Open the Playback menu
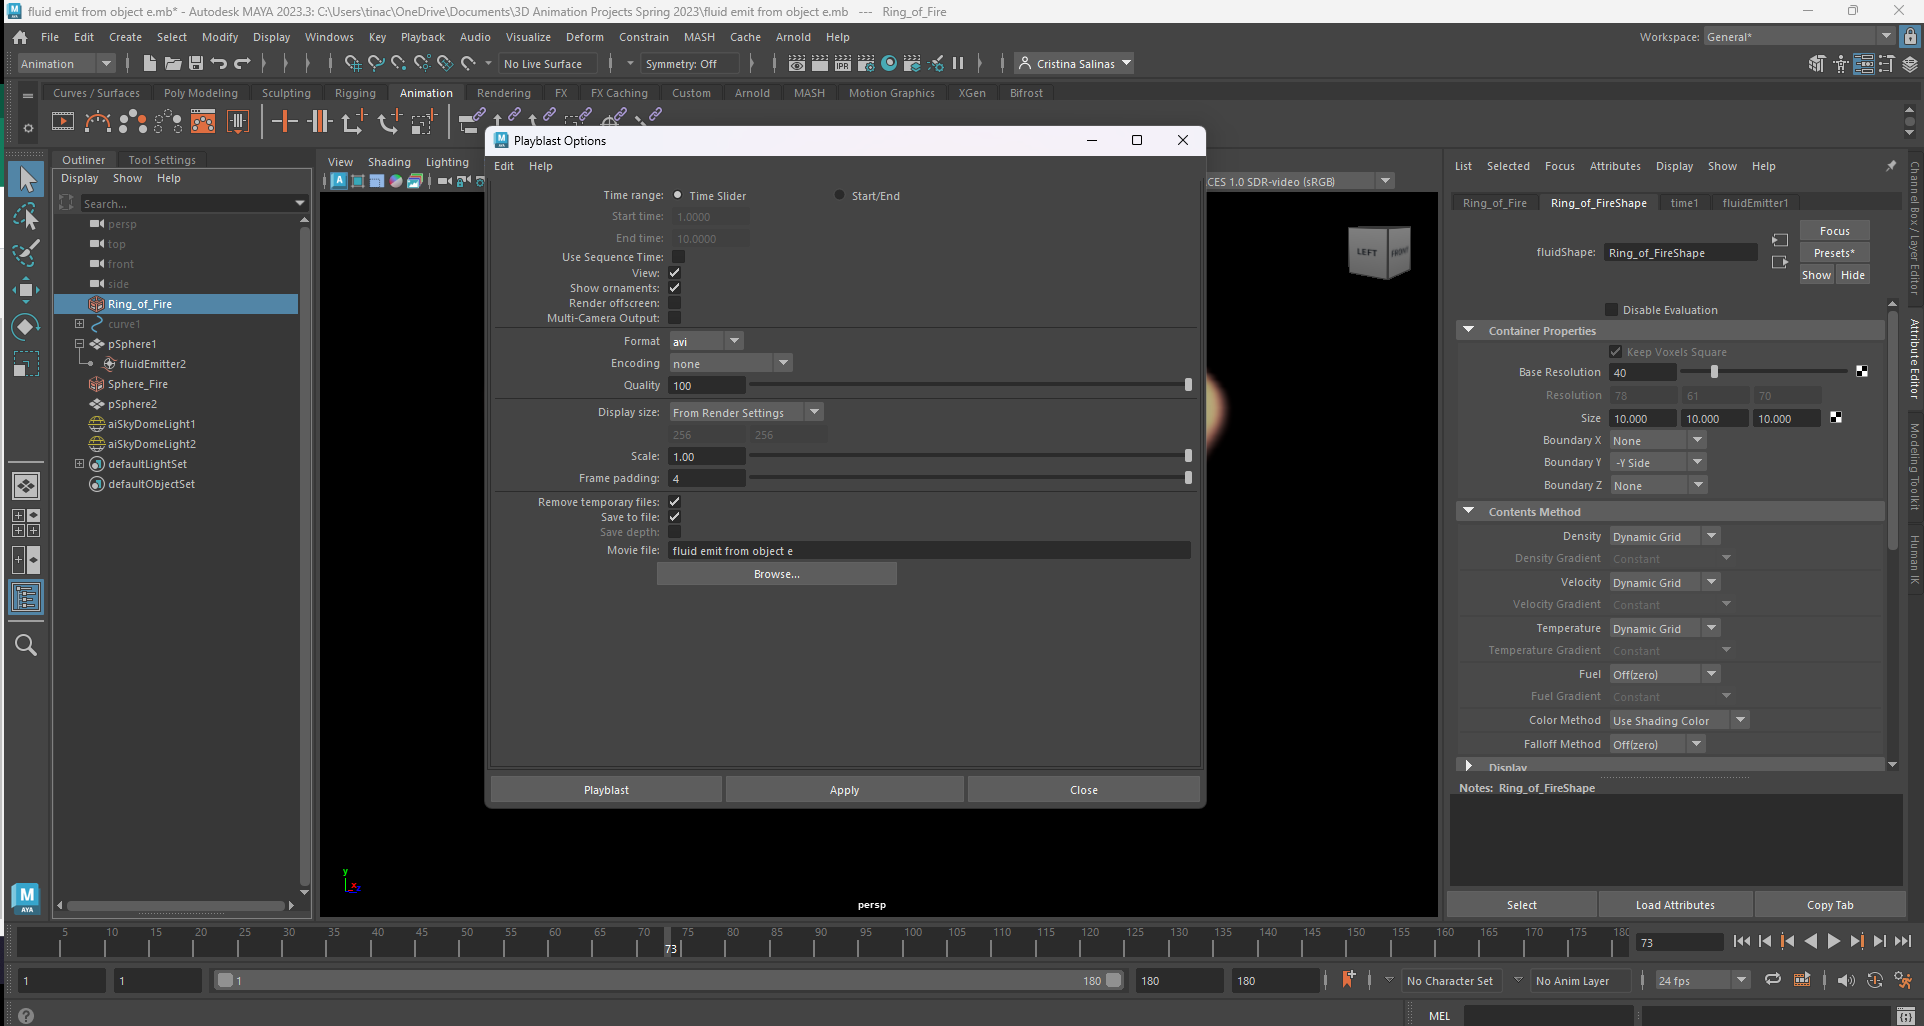The height and width of the screenshot is (1026, 1924). coord(422,37)
